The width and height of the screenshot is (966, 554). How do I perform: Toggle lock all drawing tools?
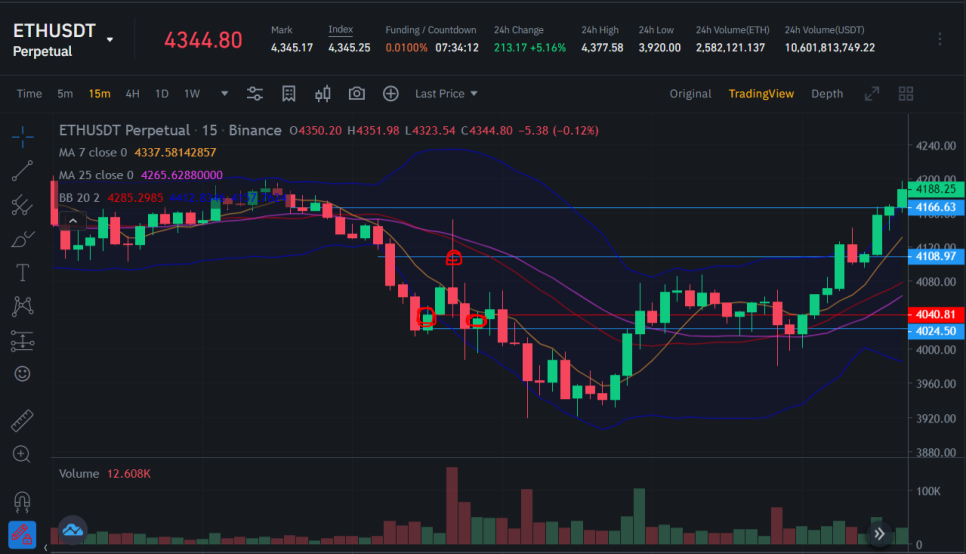(x=22, y=535)
